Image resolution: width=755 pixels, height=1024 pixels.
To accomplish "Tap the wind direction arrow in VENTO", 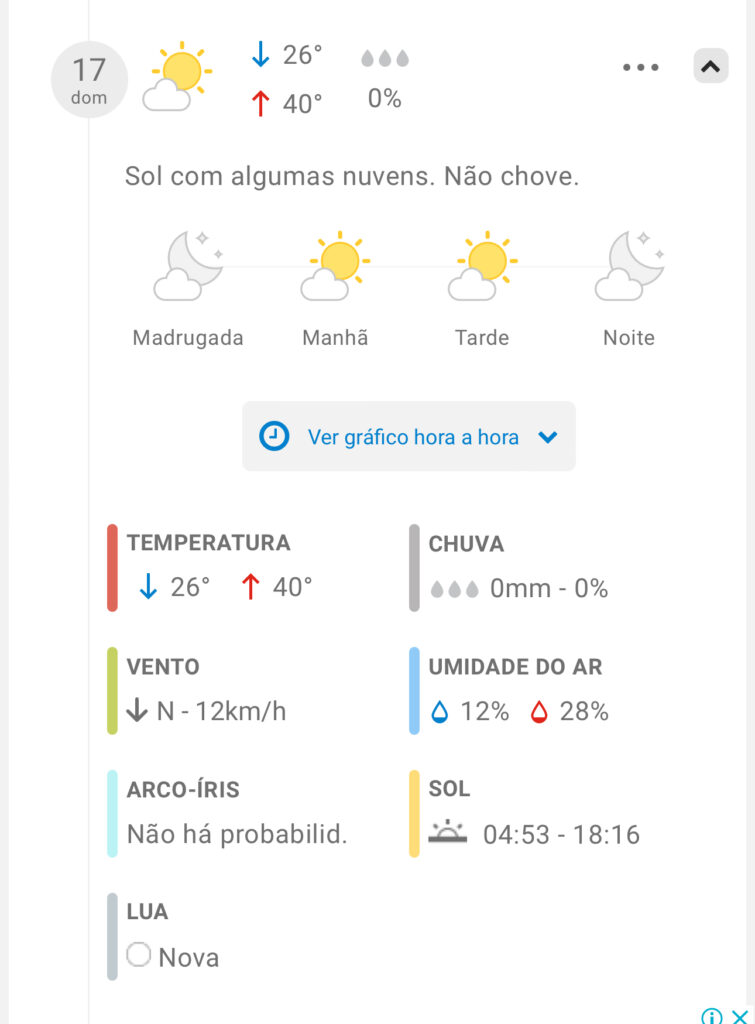I will coord(137,709).
